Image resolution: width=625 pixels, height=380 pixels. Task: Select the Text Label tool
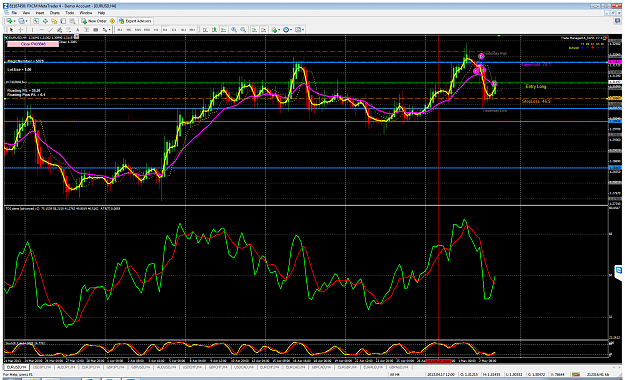86,30
